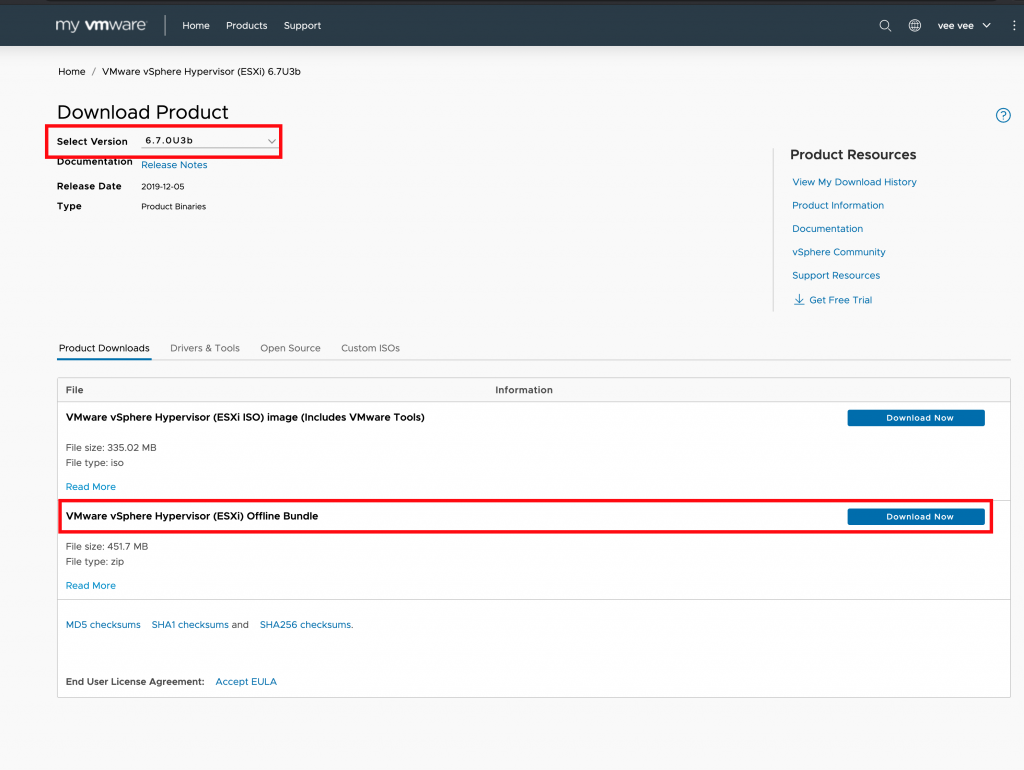Switch to the Custom ISOs tab
The width and height of the screenshot is (1024, 770).
[370, 348]
